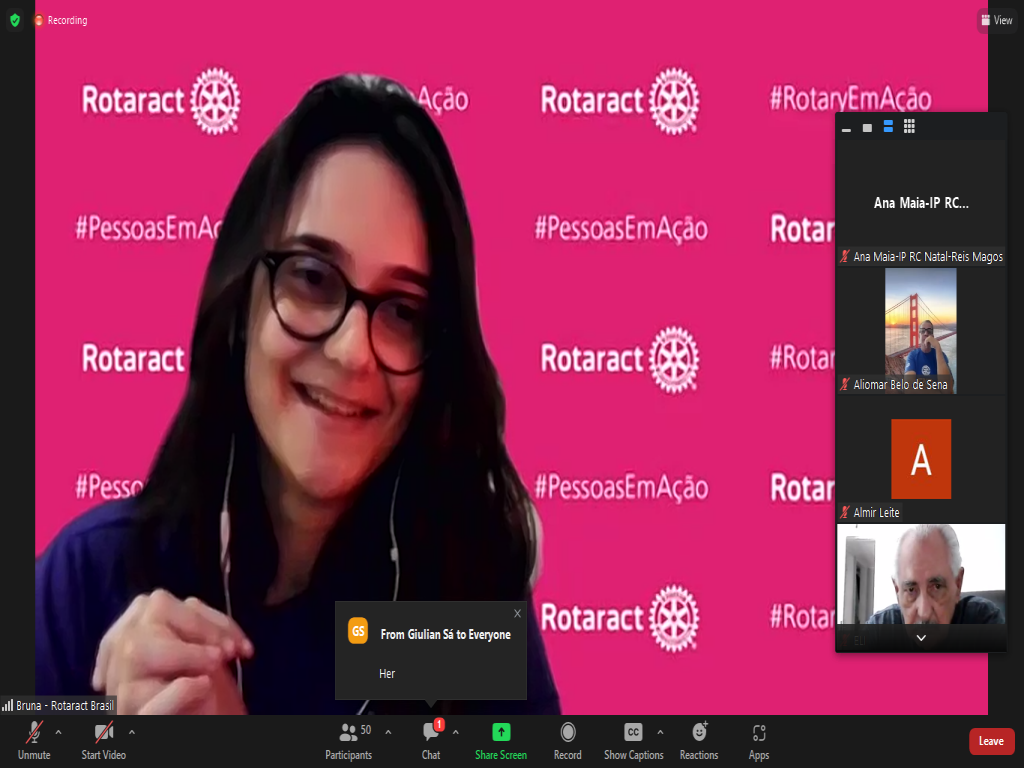The width and height of the screenshot is (1024, 768).
Task: Expand the caret next to Participants
Action: (388, 732)
